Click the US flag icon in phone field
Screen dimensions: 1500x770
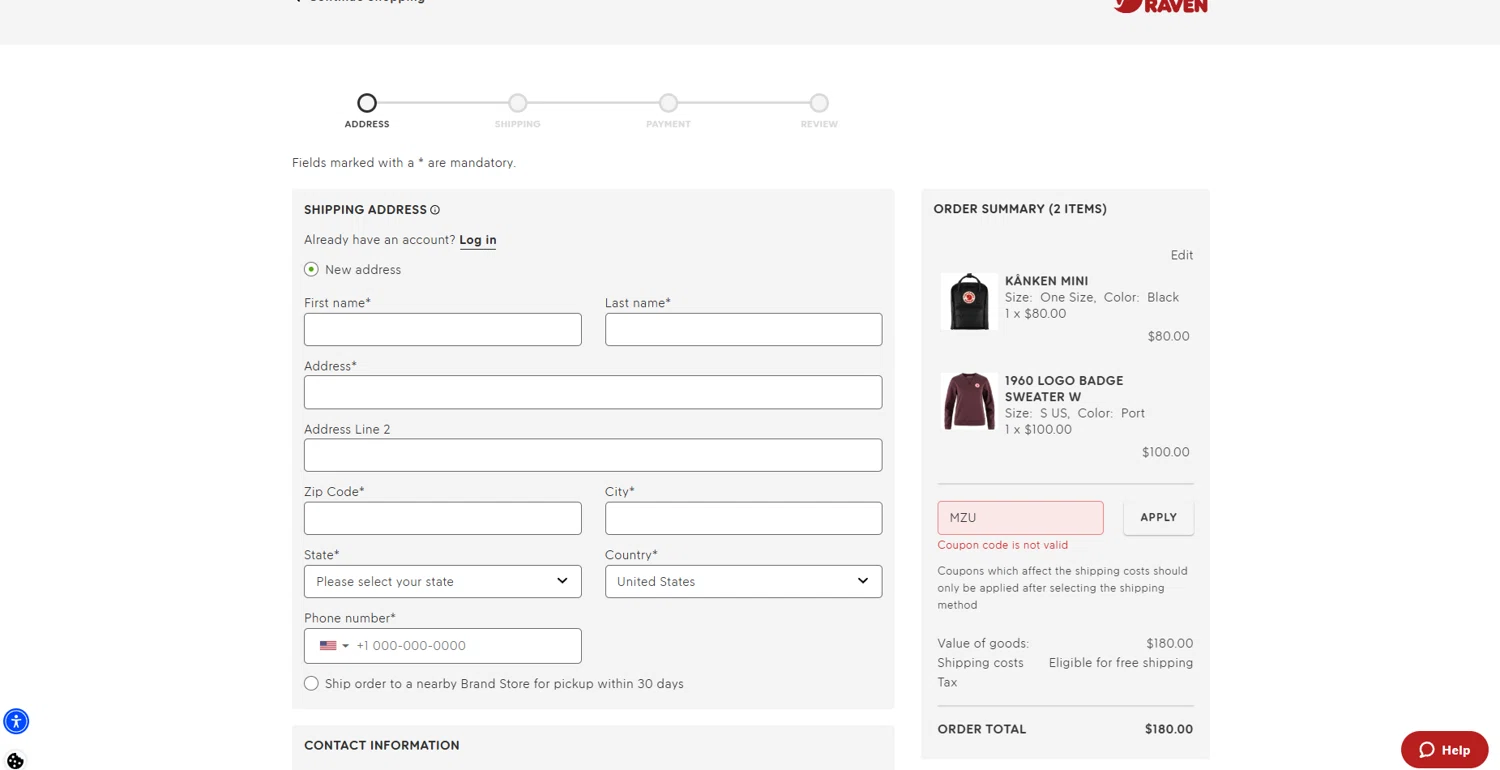coord(328,646)
